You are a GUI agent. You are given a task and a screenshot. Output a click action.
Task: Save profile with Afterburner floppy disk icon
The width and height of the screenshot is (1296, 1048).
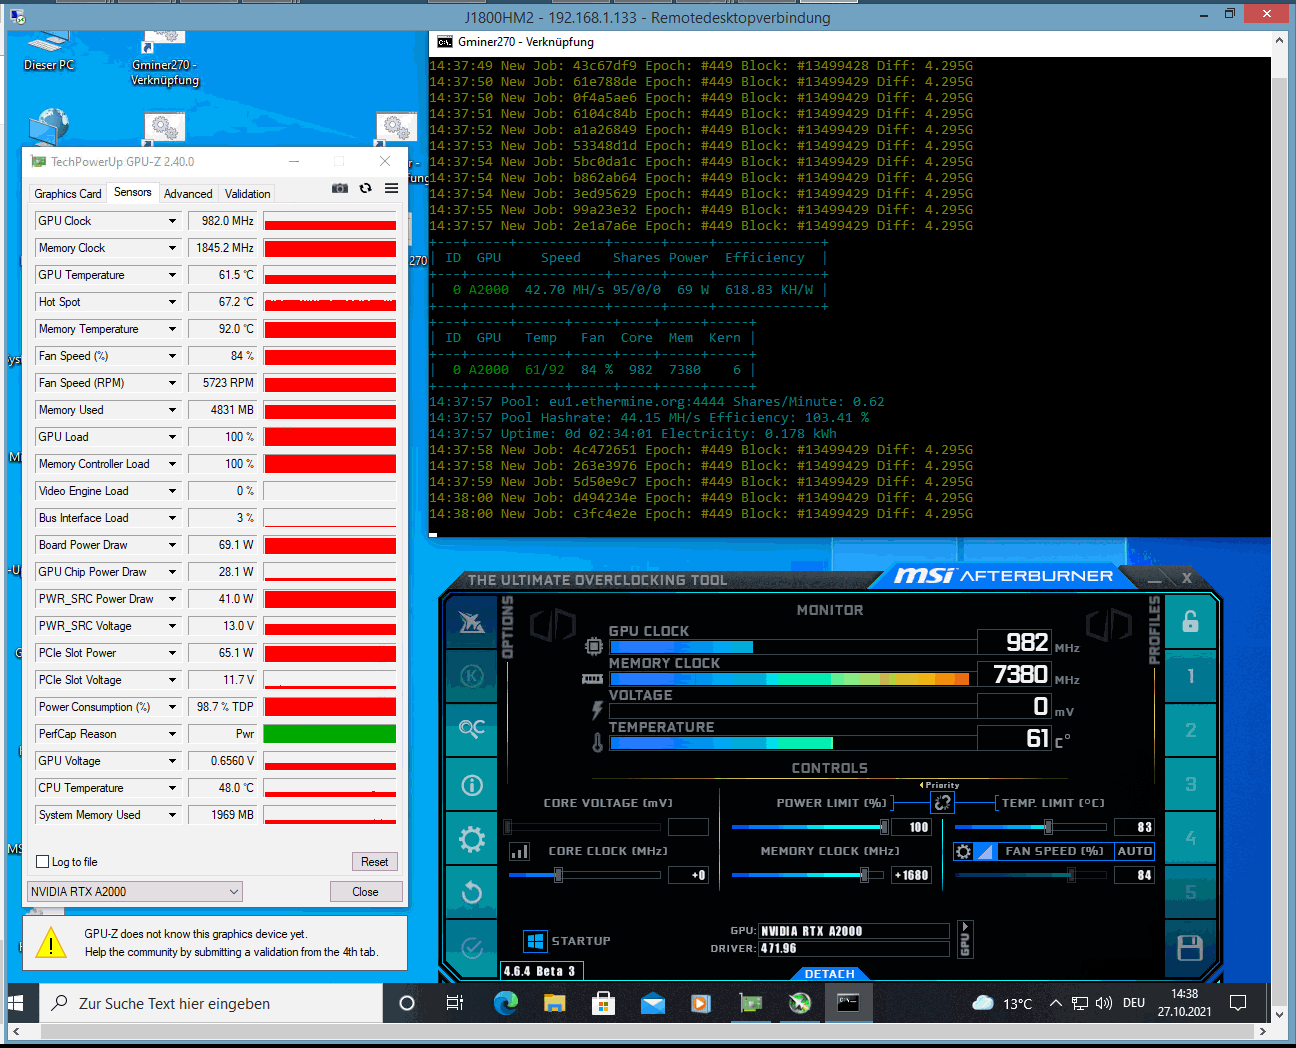[x=1190, y=947]
